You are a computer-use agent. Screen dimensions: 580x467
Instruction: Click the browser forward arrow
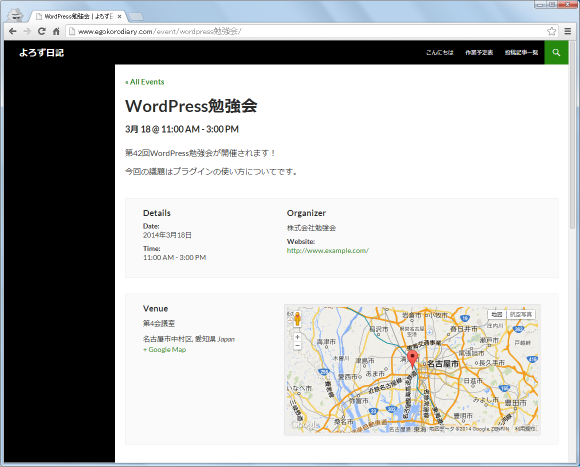(27, 31)
